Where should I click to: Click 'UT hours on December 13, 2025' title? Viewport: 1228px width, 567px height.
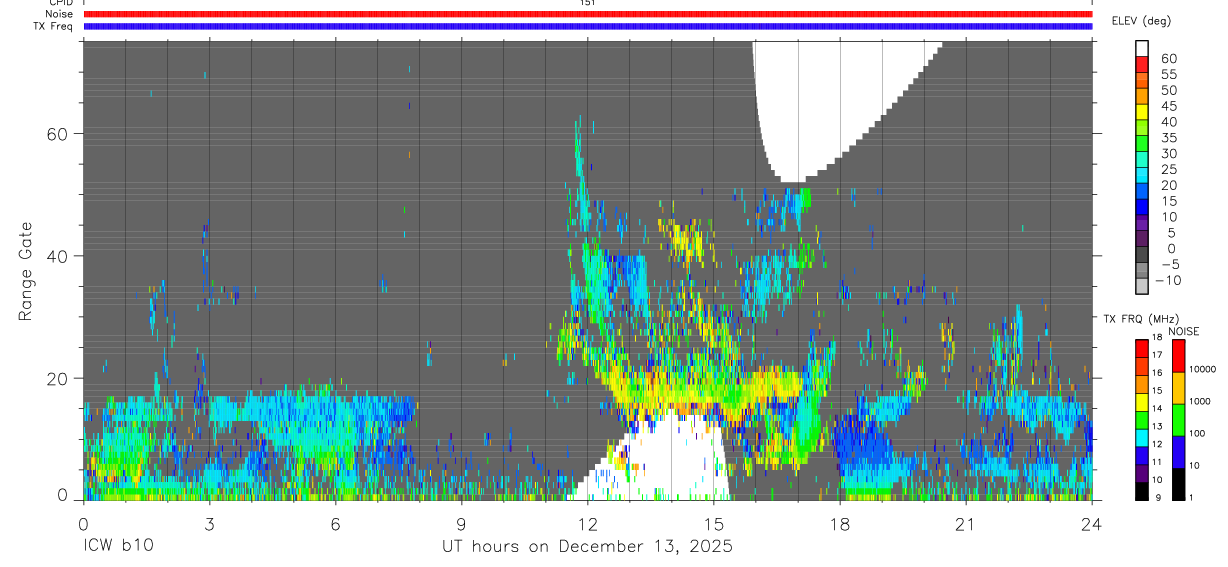588,547
